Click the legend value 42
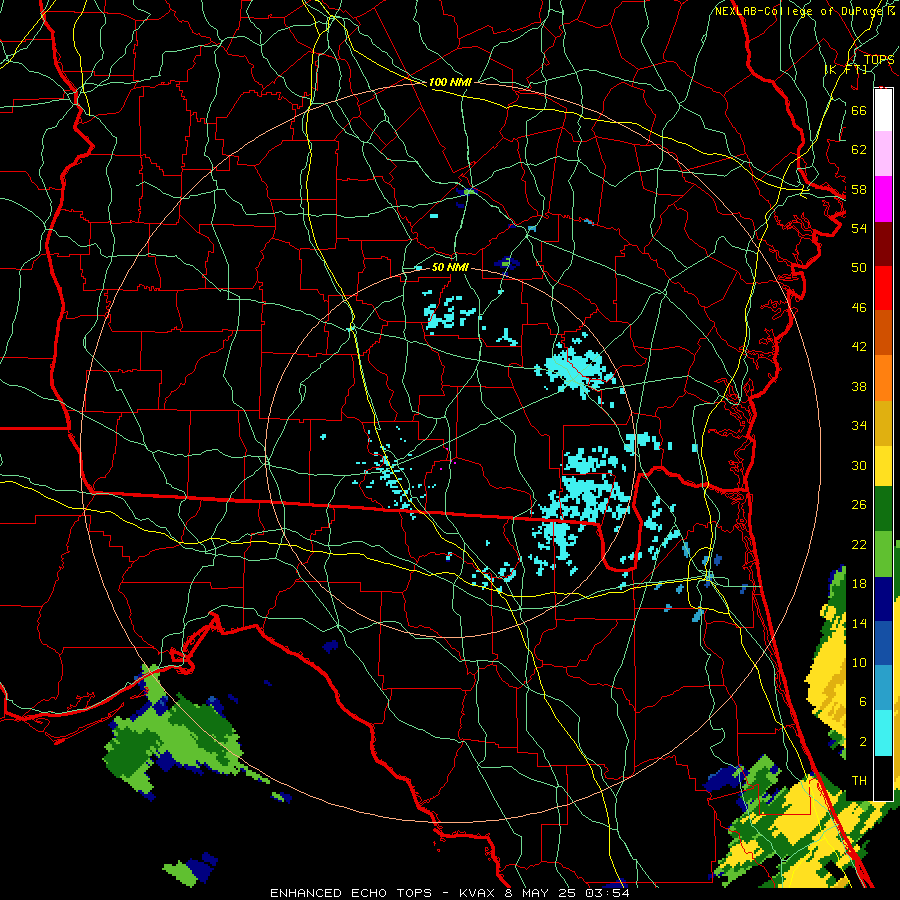 point(859,347)
